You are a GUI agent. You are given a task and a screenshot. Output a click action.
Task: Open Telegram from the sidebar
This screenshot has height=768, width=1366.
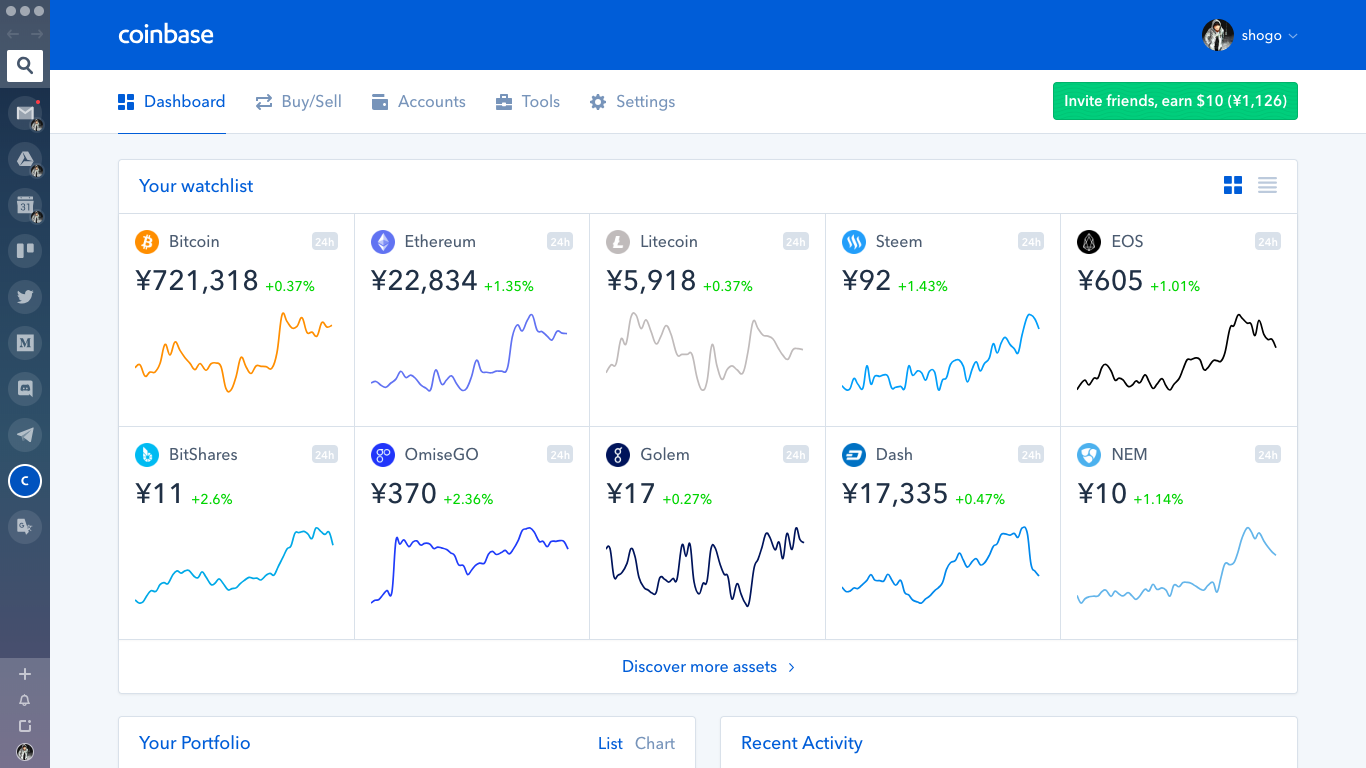[25, 435]
